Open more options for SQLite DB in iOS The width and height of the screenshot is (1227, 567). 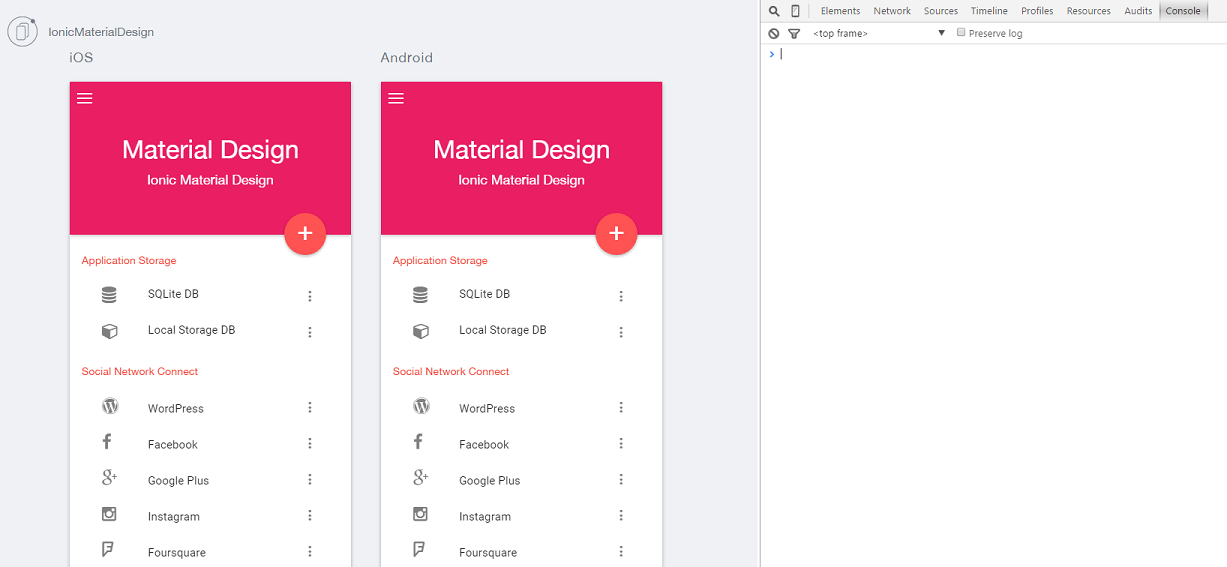310,296
